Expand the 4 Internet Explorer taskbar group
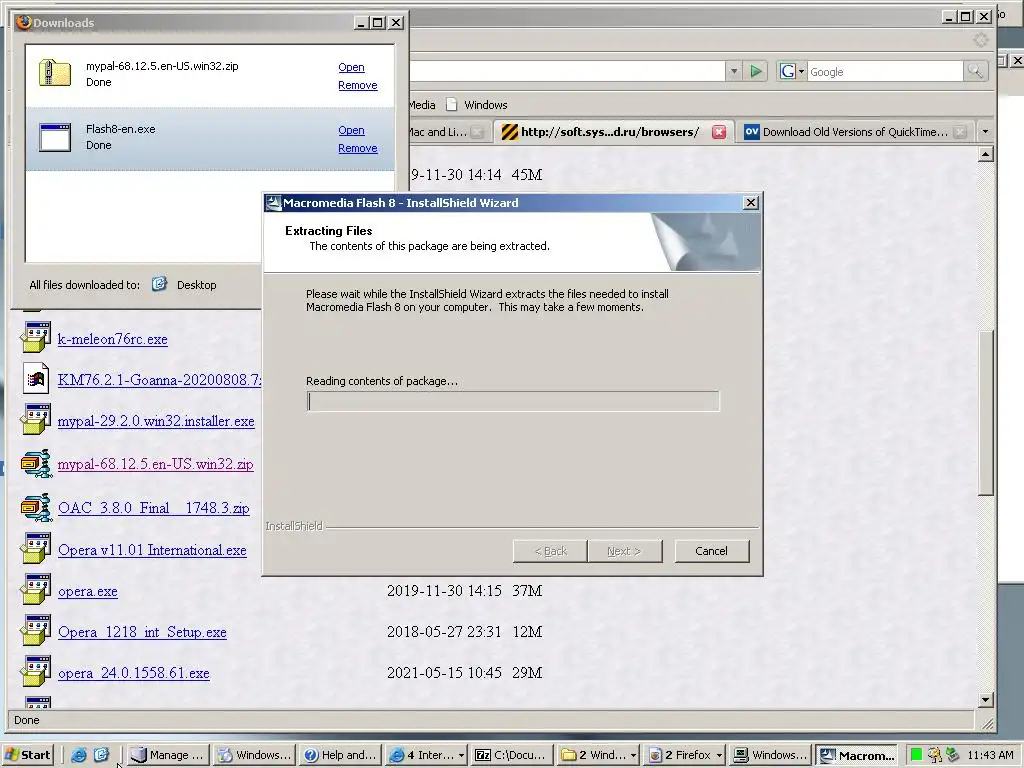1024x768 pixels. pos(461,755)
